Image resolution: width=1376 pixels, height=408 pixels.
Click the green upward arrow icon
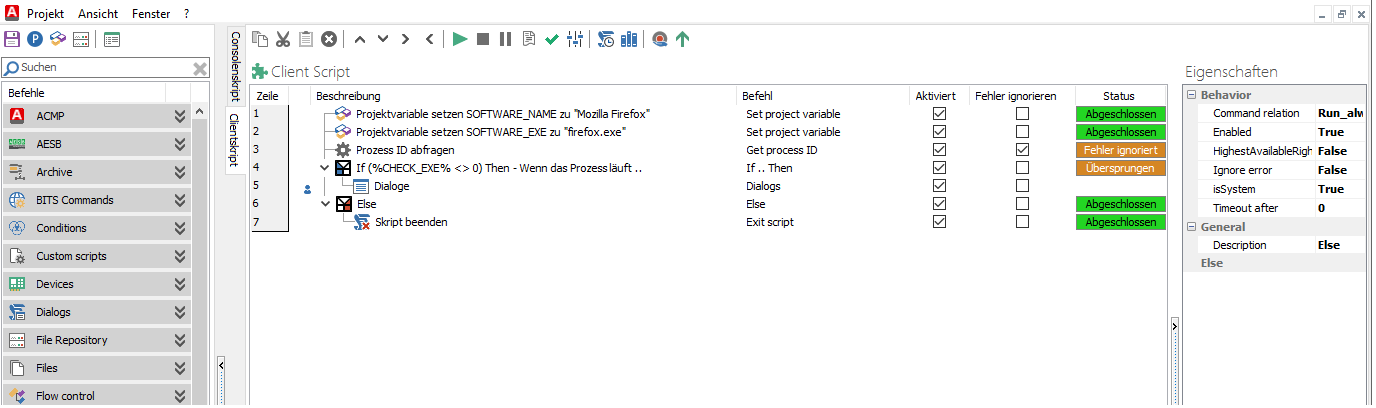tap(683, 39)
